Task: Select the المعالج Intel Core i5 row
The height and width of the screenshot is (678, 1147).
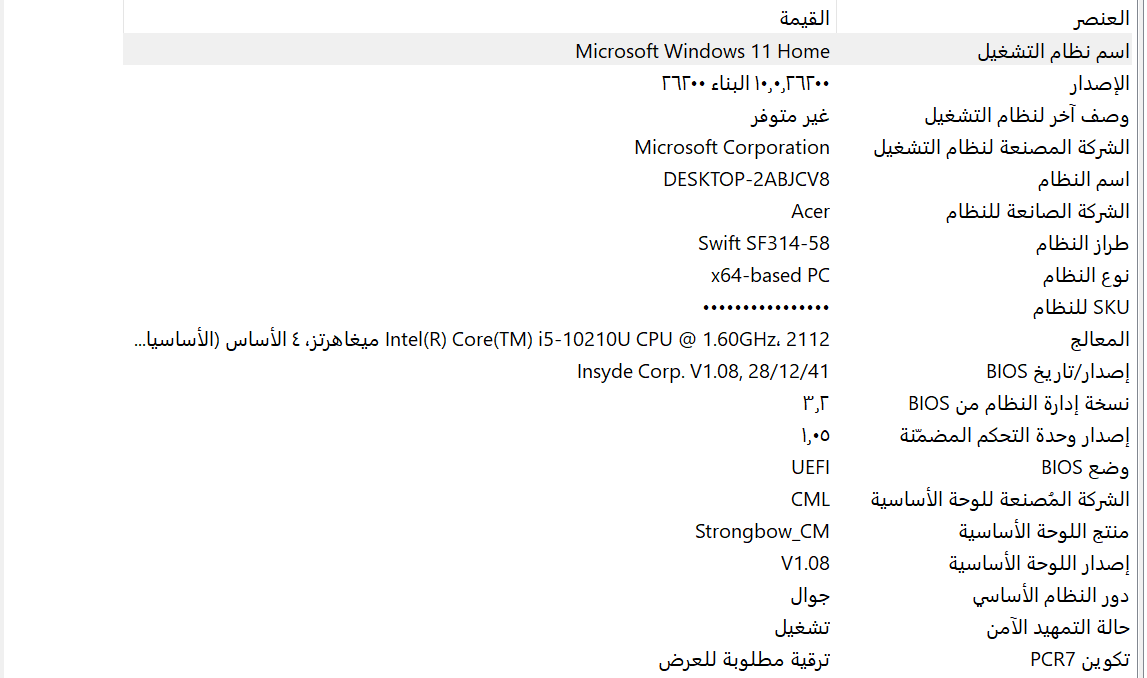Action: click(628, 339)
